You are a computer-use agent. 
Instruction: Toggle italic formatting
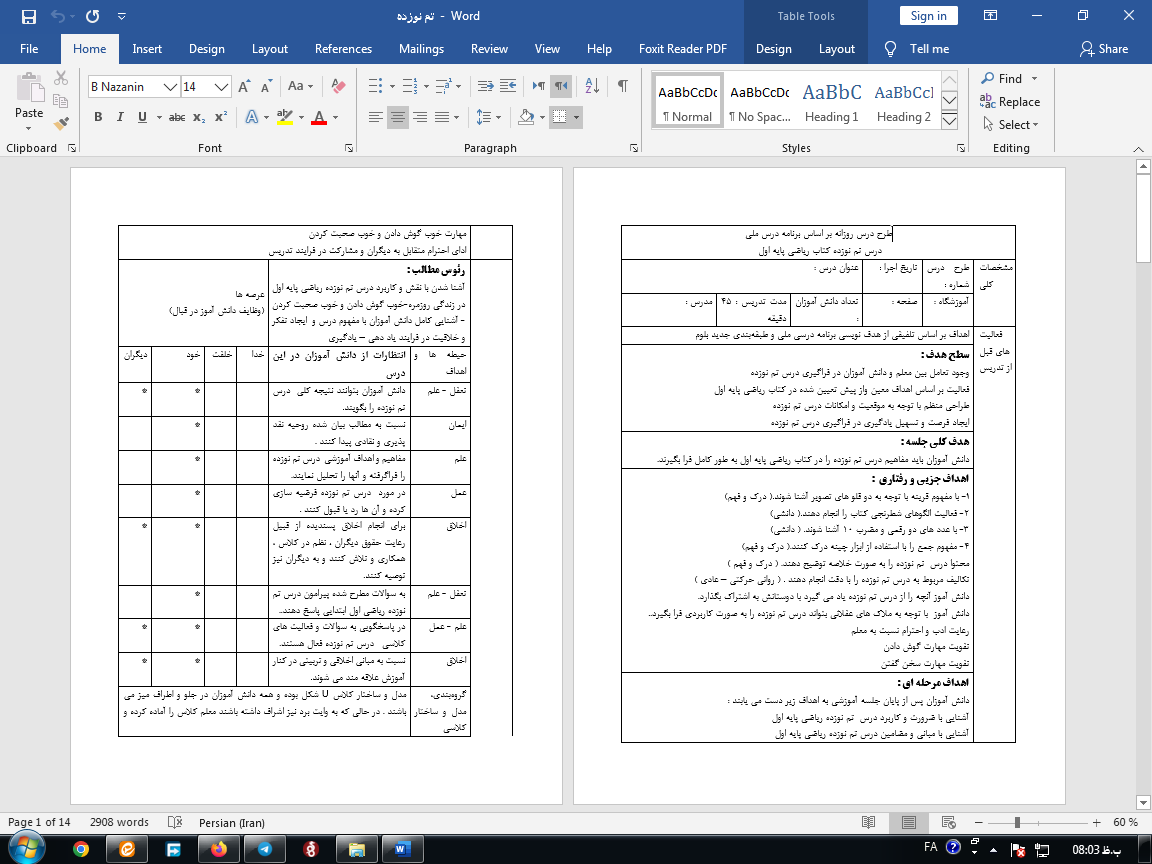click(x=120, y=117)
